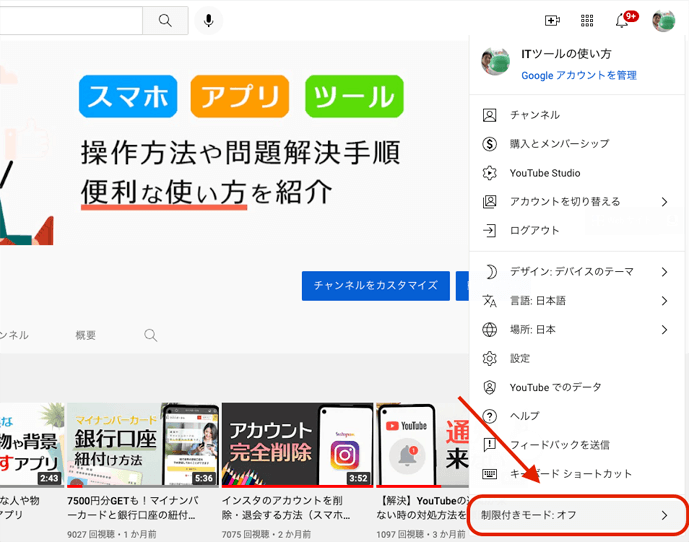Open the YouTube apps grid icon
Viewport: 689px width, 542px height.
click(587, 20)
